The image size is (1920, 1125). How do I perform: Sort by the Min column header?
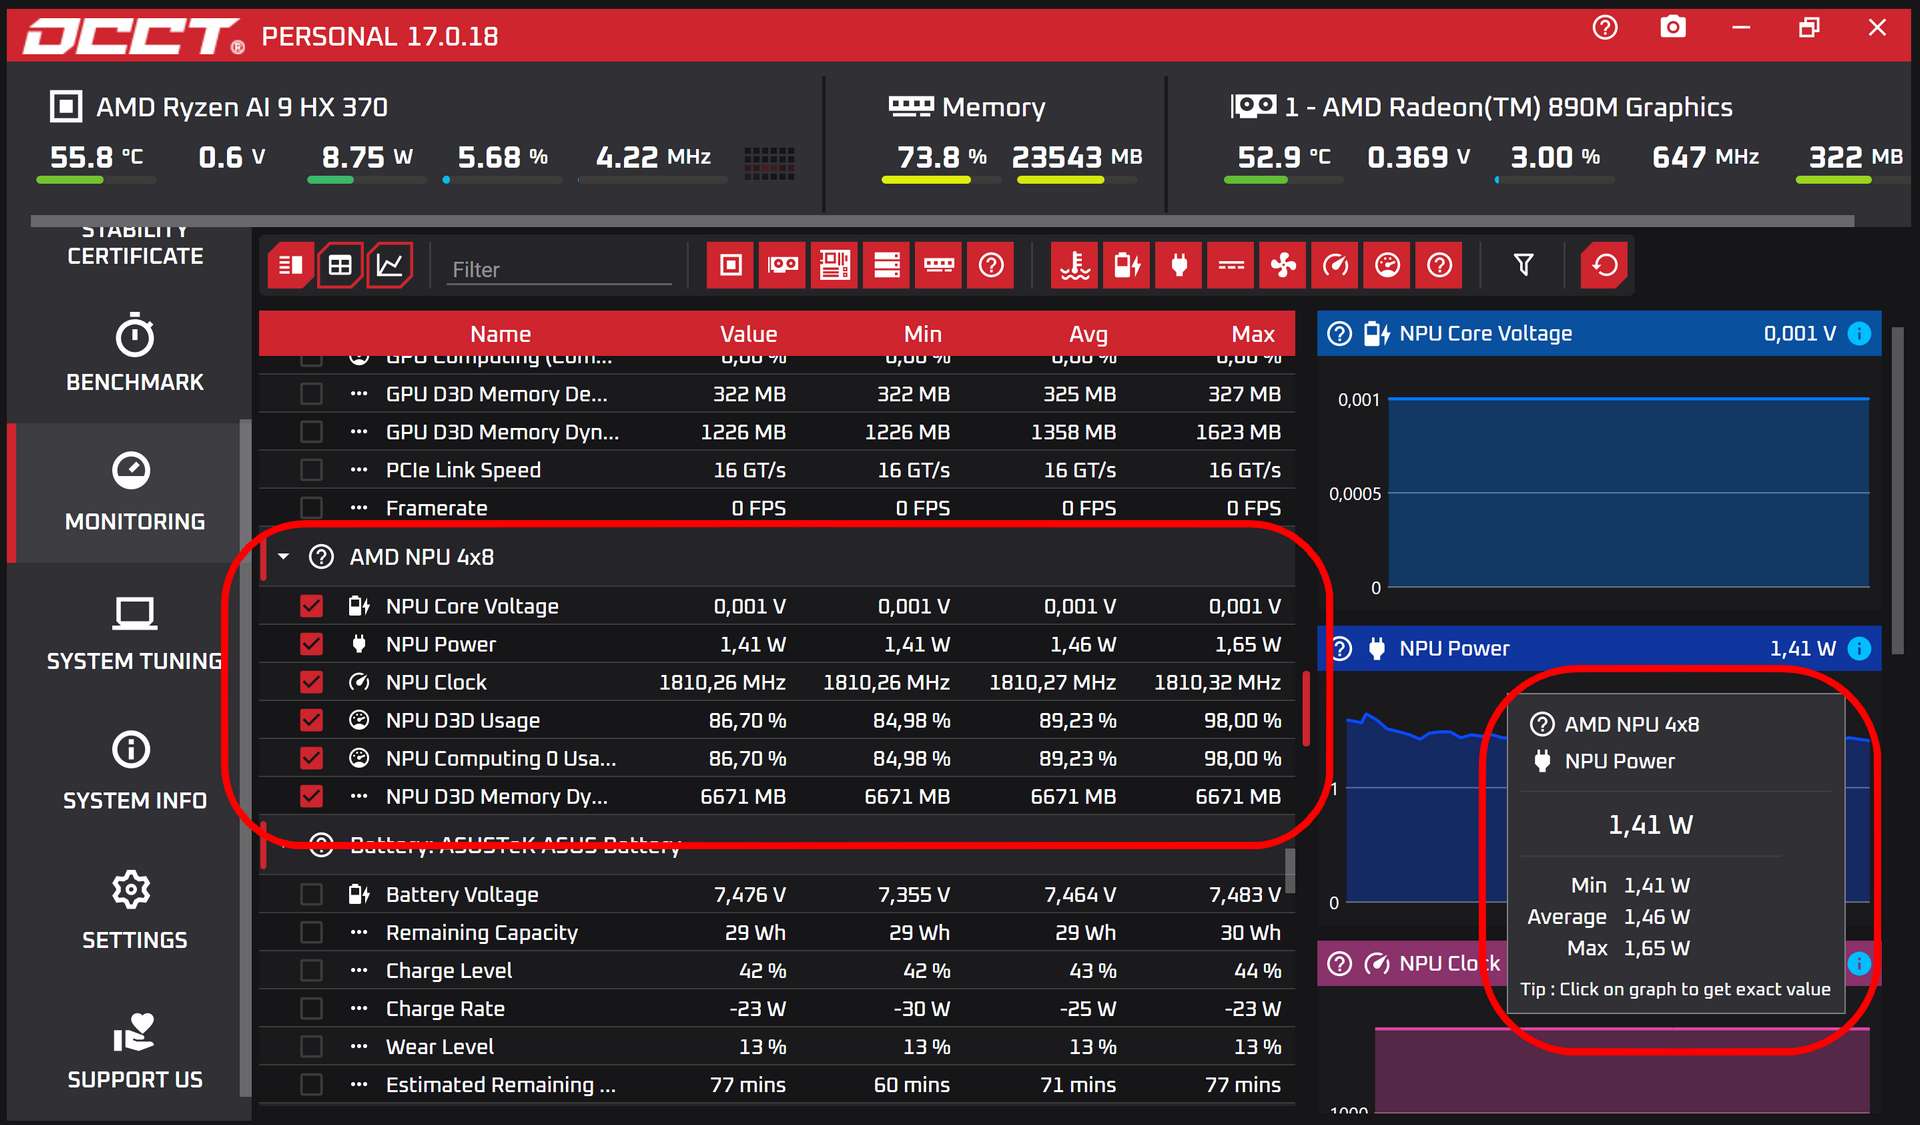[922, 334]
